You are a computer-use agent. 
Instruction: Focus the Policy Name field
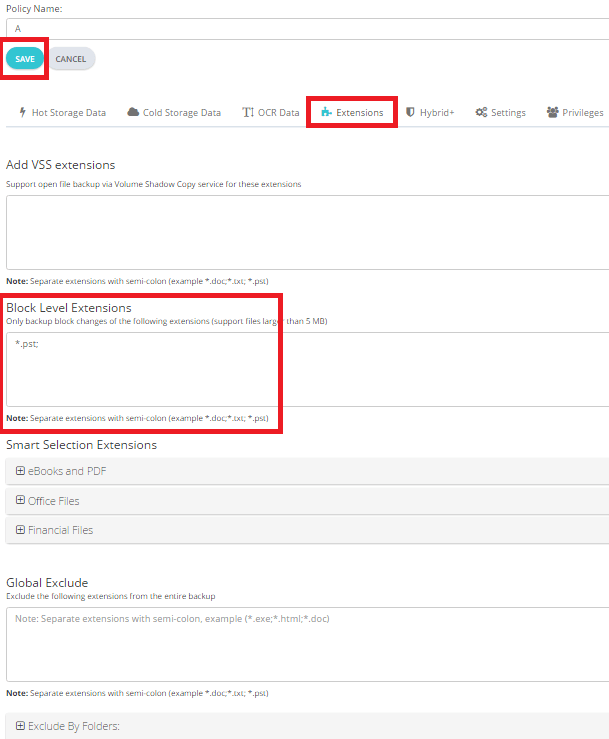point(307,29)
